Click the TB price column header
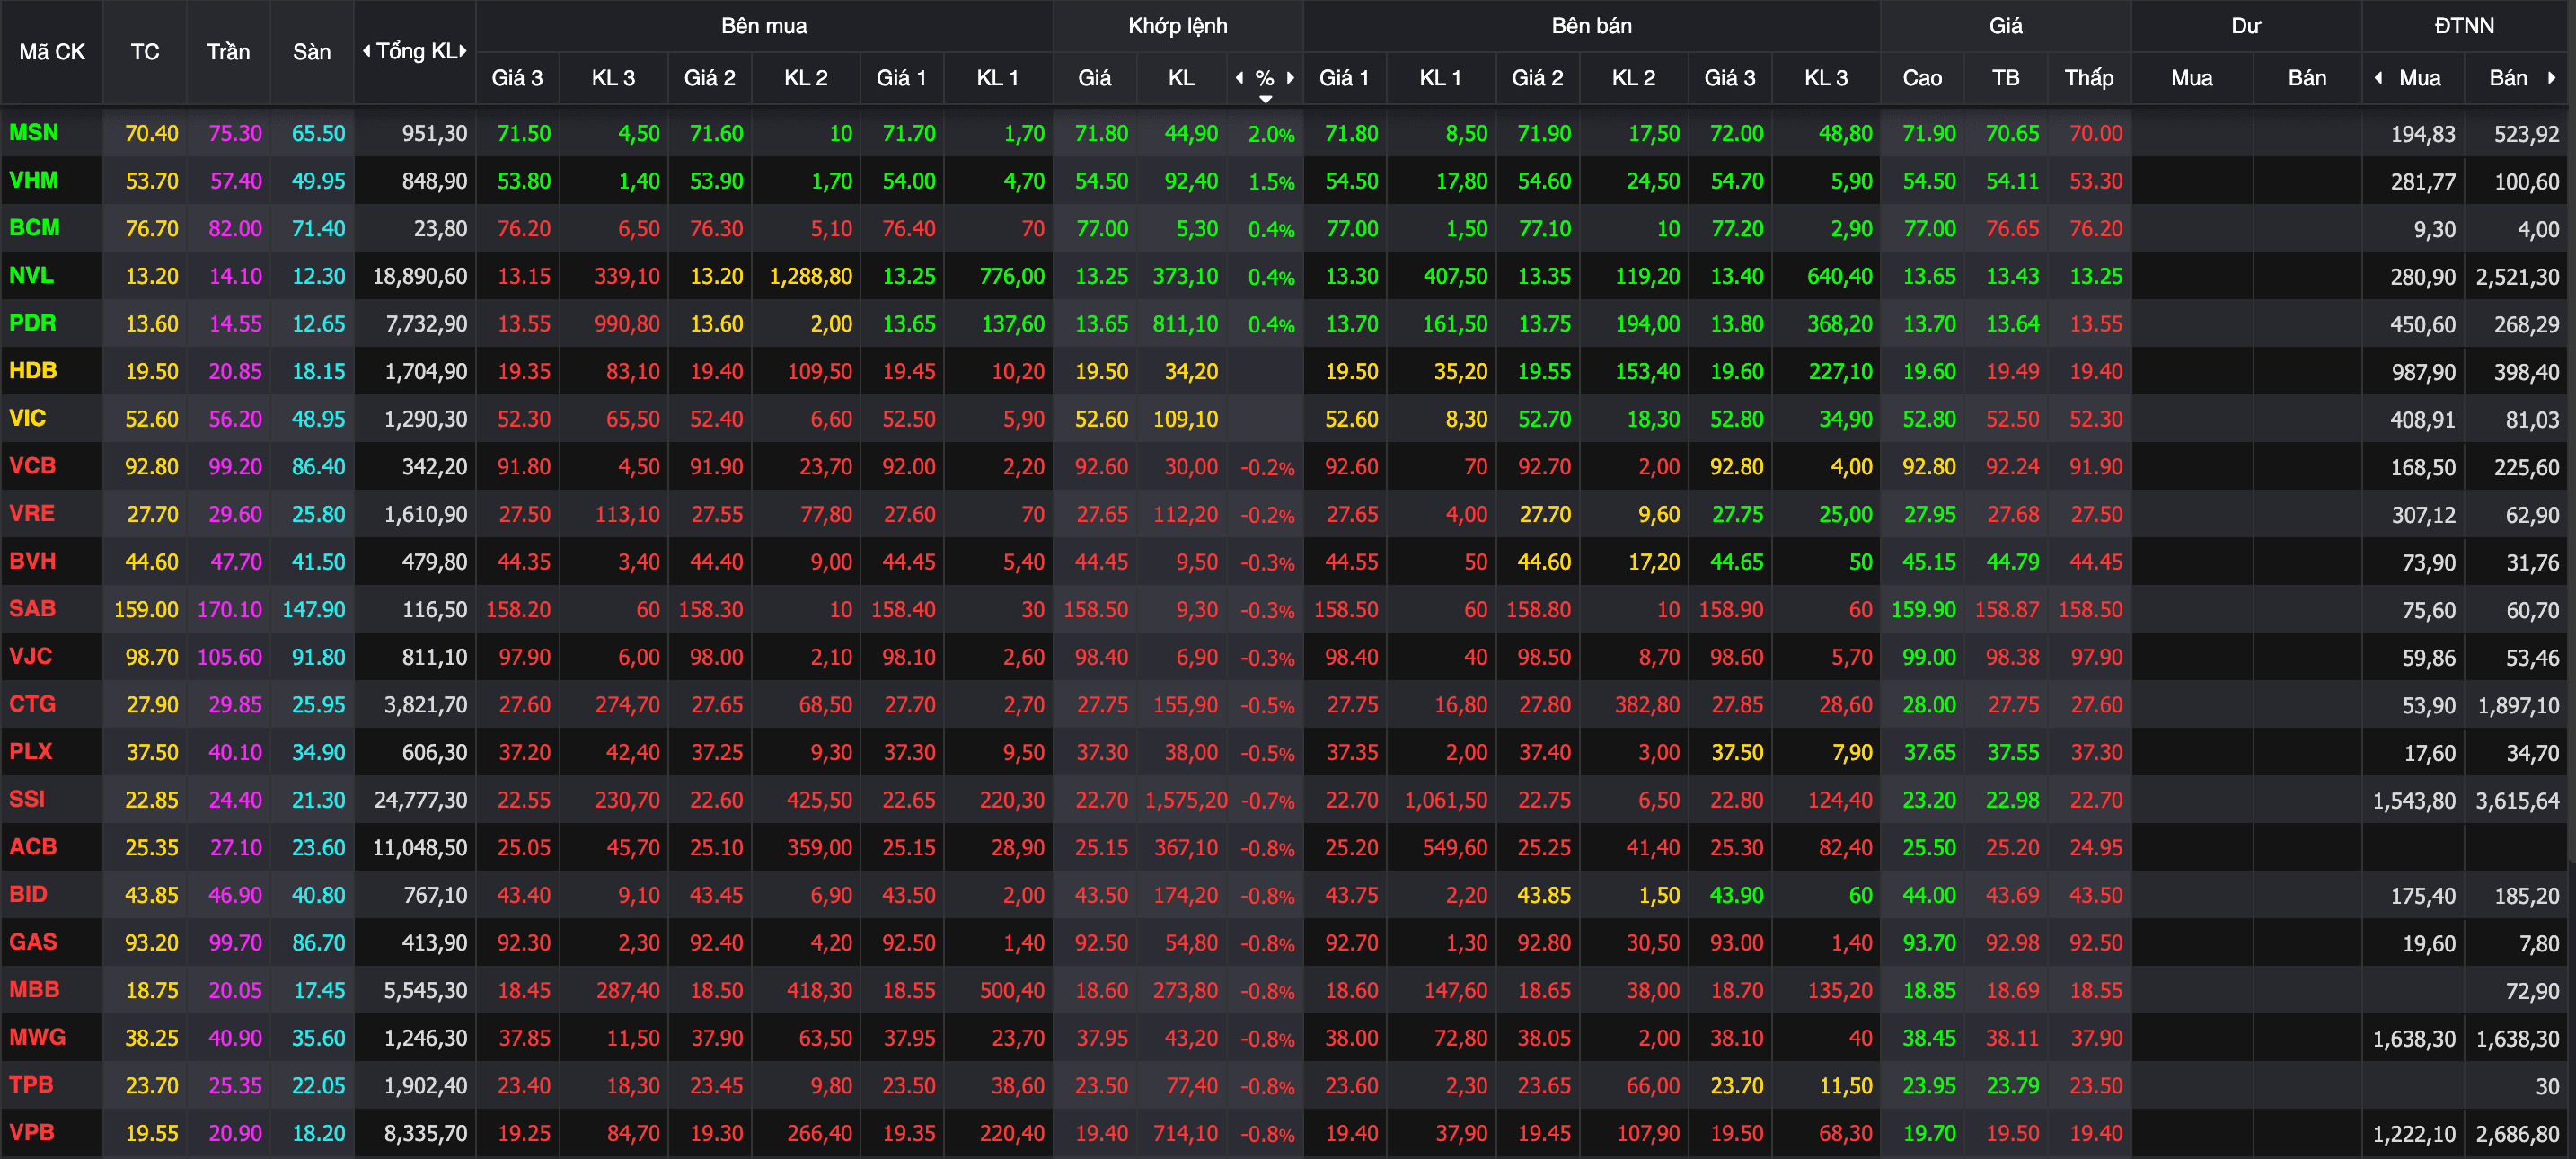 [2006, 78]
